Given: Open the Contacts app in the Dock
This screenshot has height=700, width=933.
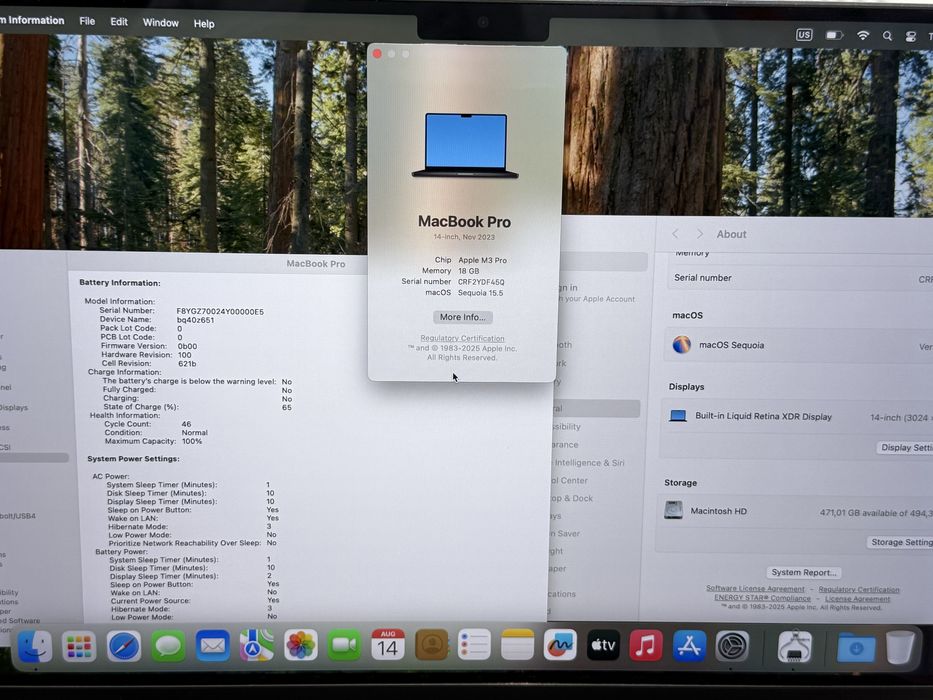Looking at the screenshot, I should click(x=431, y=645).
